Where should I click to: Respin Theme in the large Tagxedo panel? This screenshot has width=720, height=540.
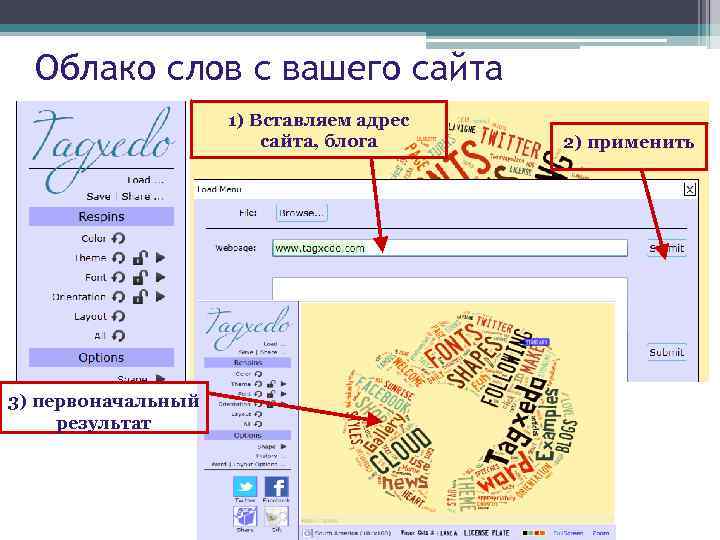tap(118, 258)
